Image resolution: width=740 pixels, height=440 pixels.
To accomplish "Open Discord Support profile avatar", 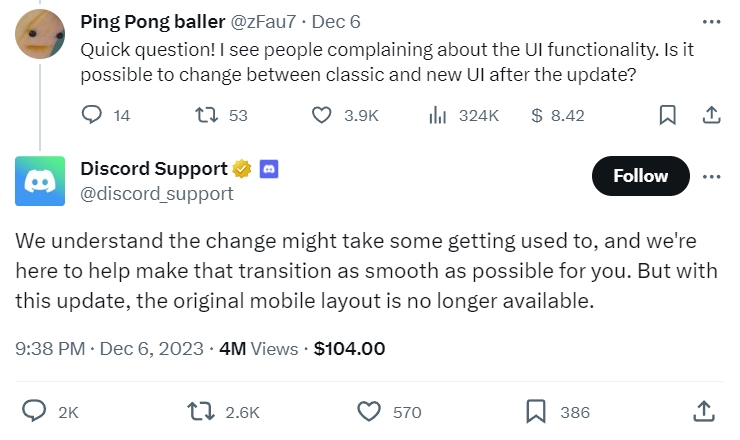I will 41,181.
